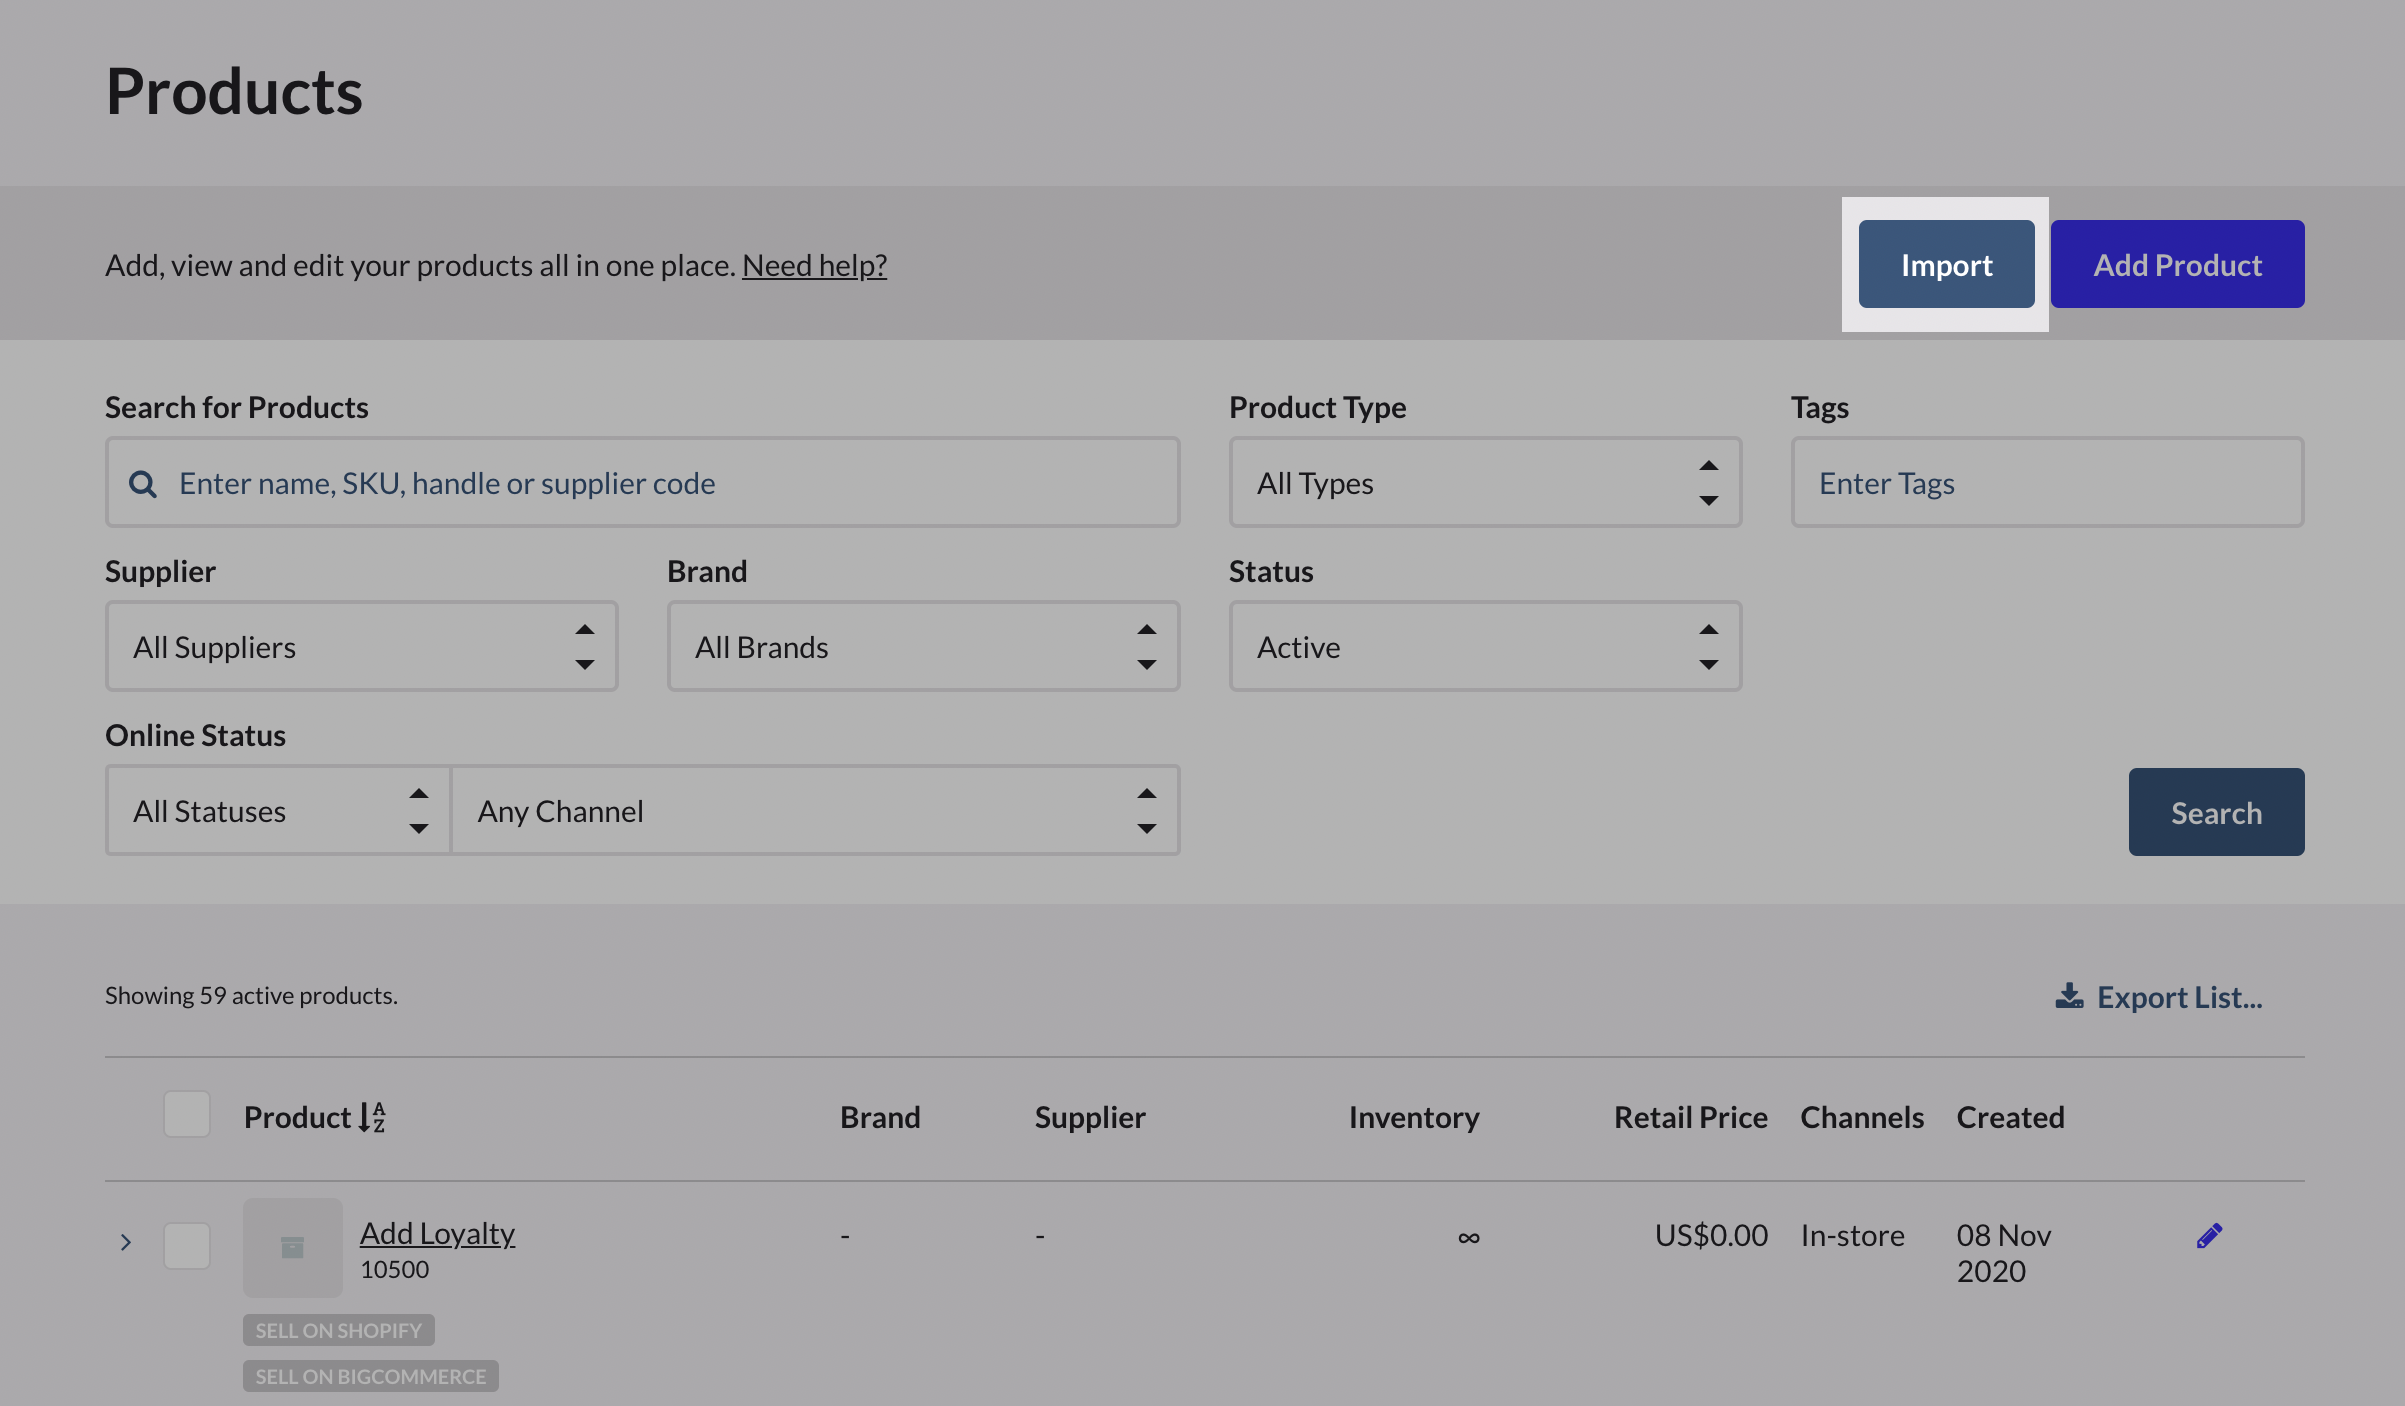Click the Add Product button
2405x1406 pixels.
pos(2177,264)
